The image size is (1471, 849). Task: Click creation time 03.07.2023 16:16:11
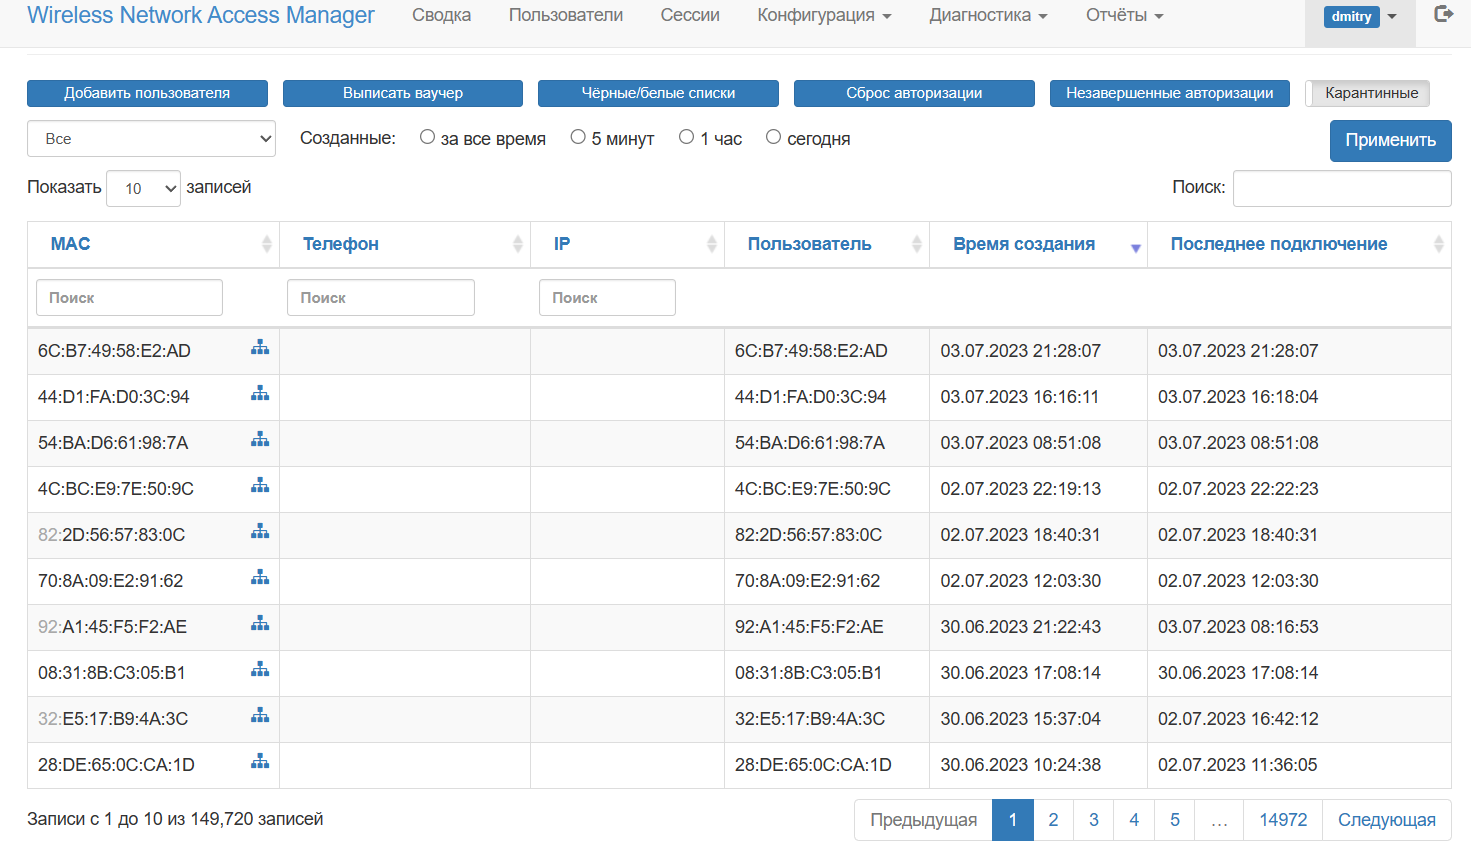pyautogui.click(x=1019, y=397)
